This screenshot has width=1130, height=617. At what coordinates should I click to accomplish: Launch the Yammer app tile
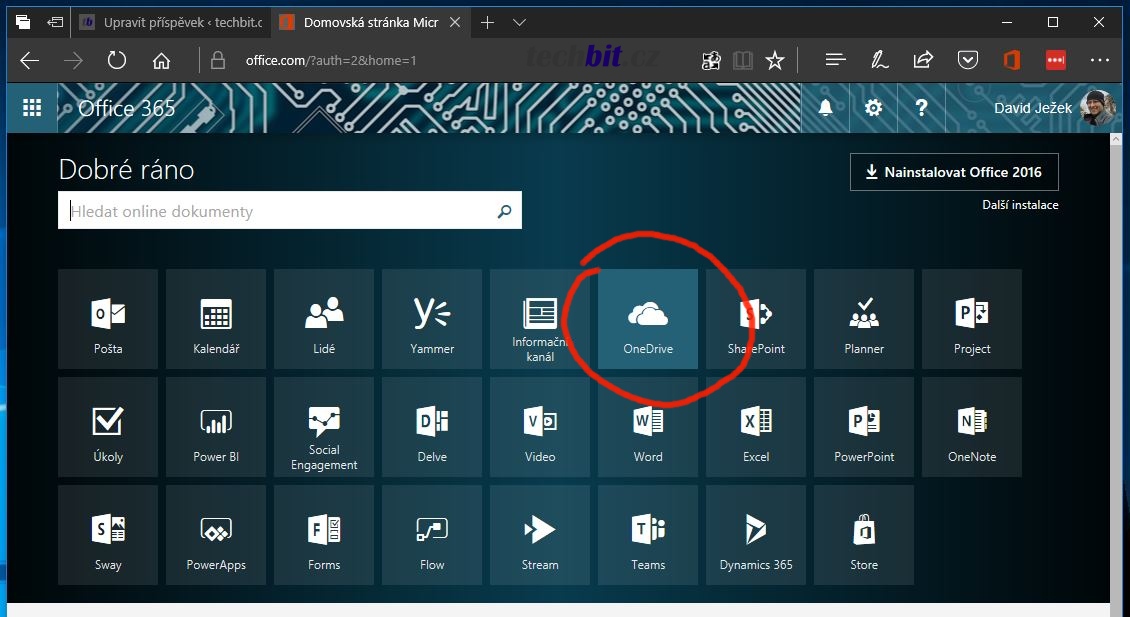432,319
